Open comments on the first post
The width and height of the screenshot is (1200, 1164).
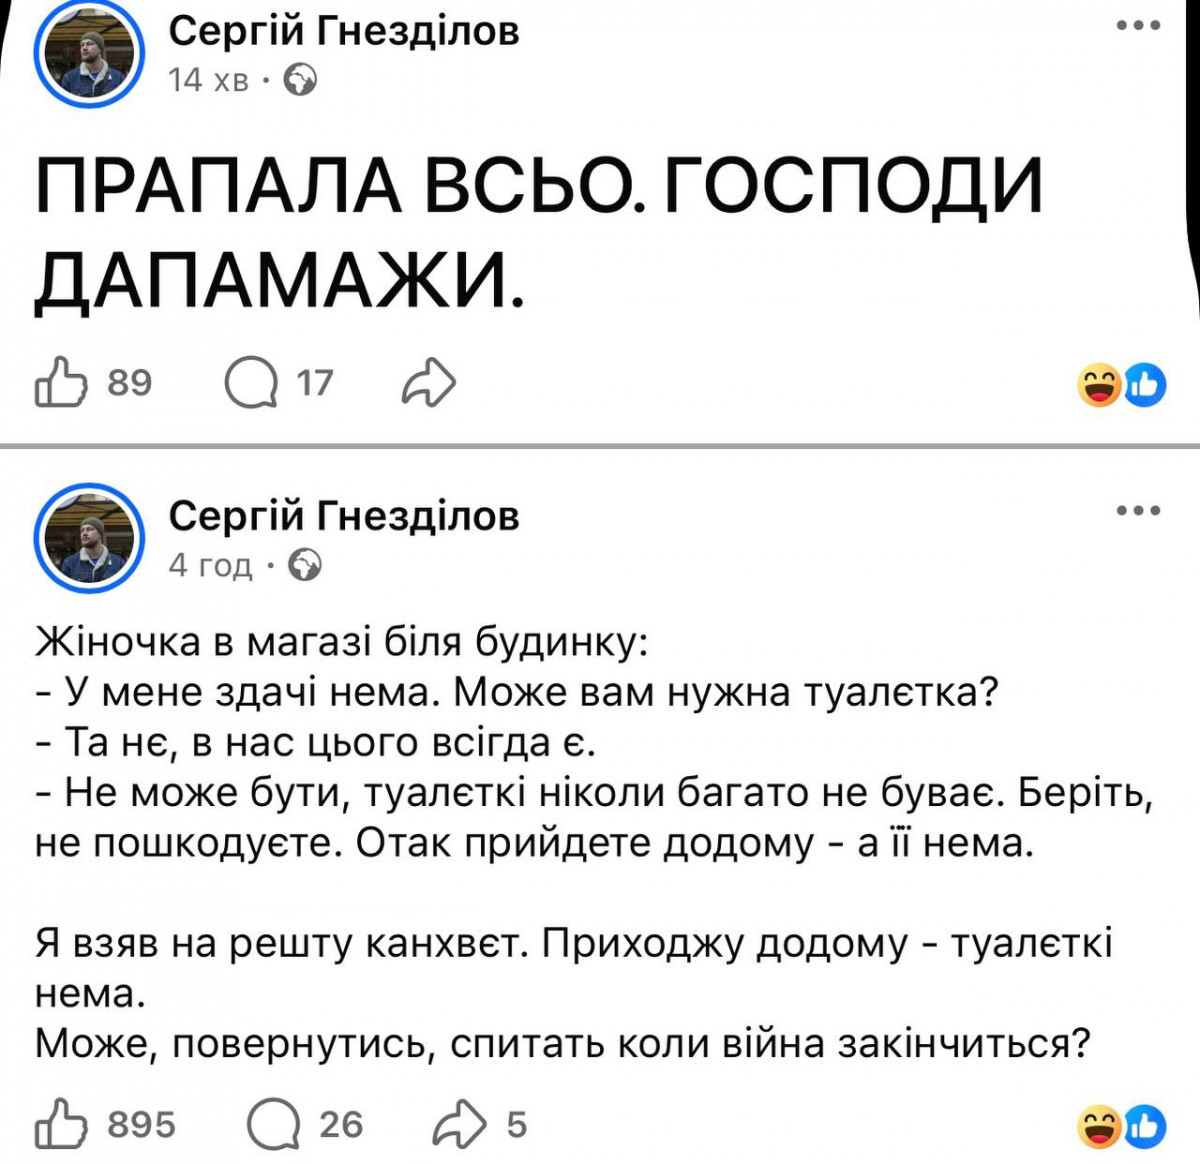click(251, 383)
